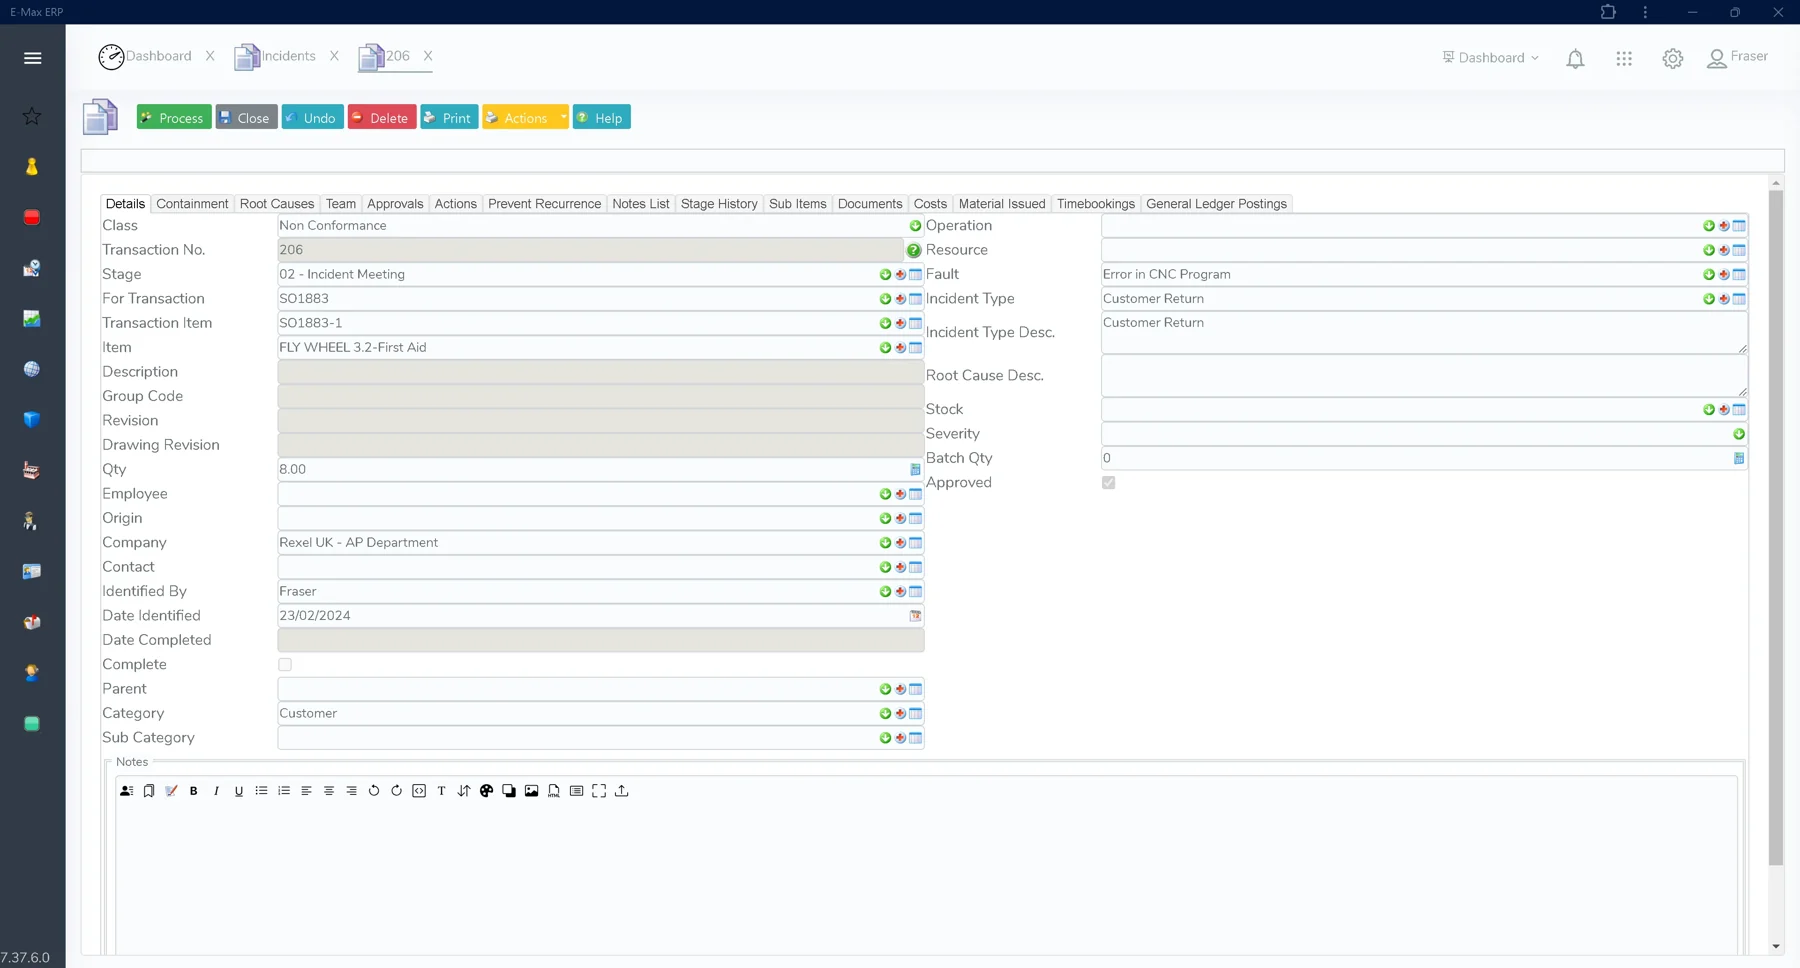Click the upload icon in Notes toolbar
Image resolution: width=1800 pixels, height=968 pixels.
click(622, 791)
